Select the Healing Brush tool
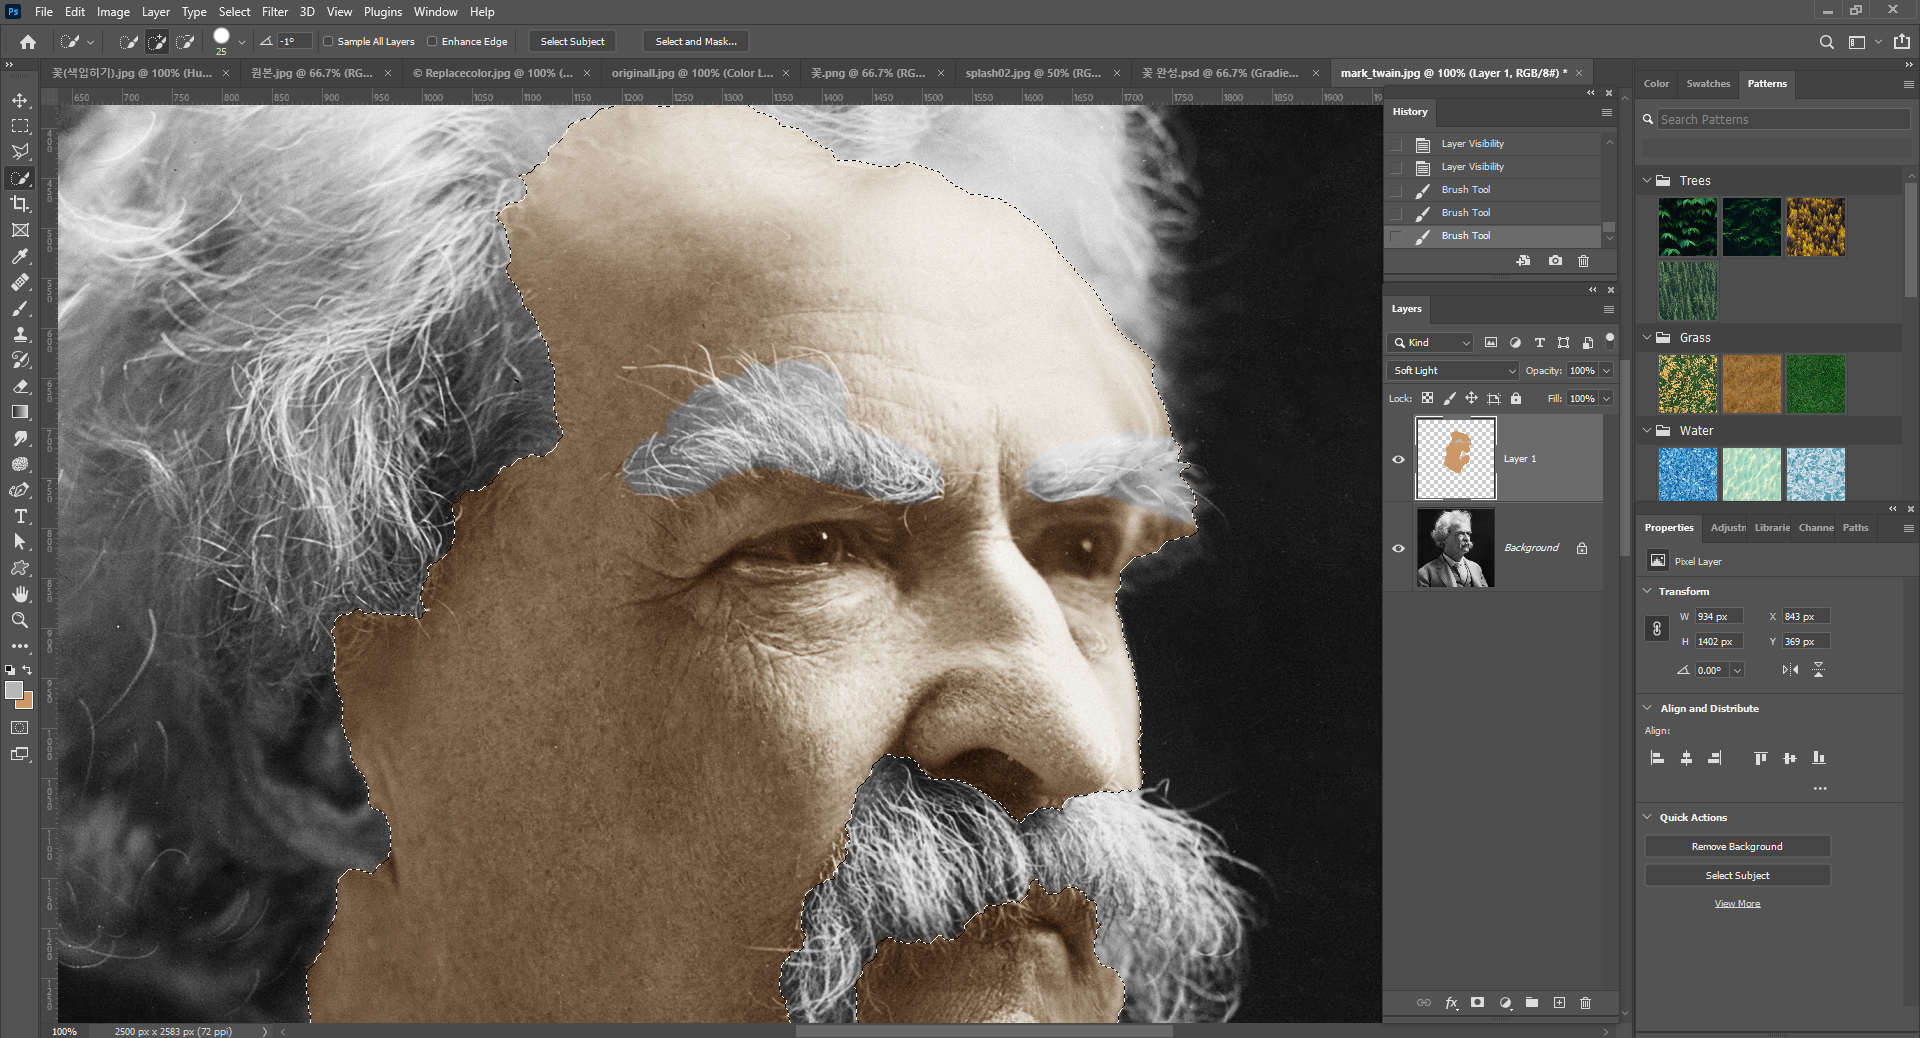 point(20,282)
